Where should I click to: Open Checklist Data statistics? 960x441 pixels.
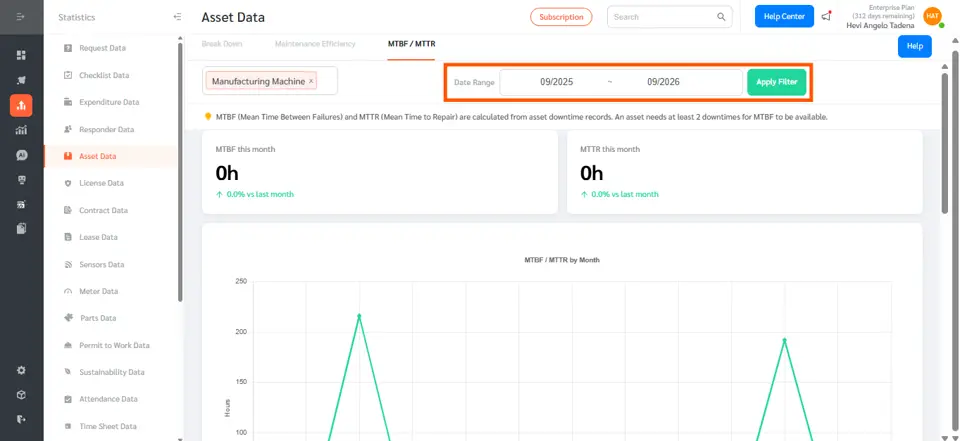click(104, 75)
